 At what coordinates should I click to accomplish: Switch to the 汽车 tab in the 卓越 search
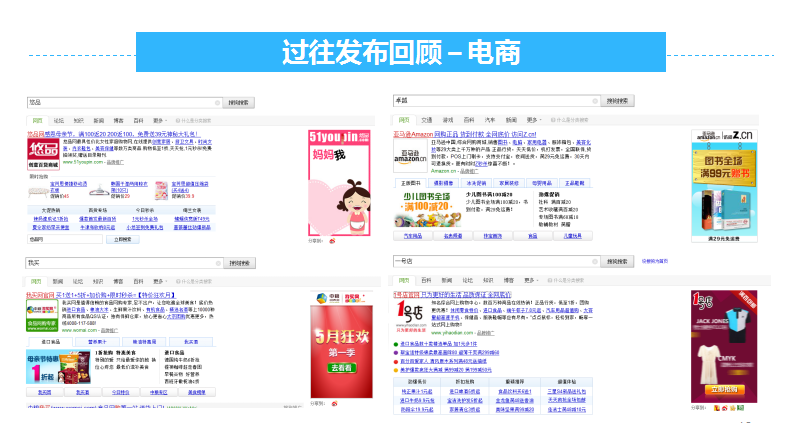(490, 120)
